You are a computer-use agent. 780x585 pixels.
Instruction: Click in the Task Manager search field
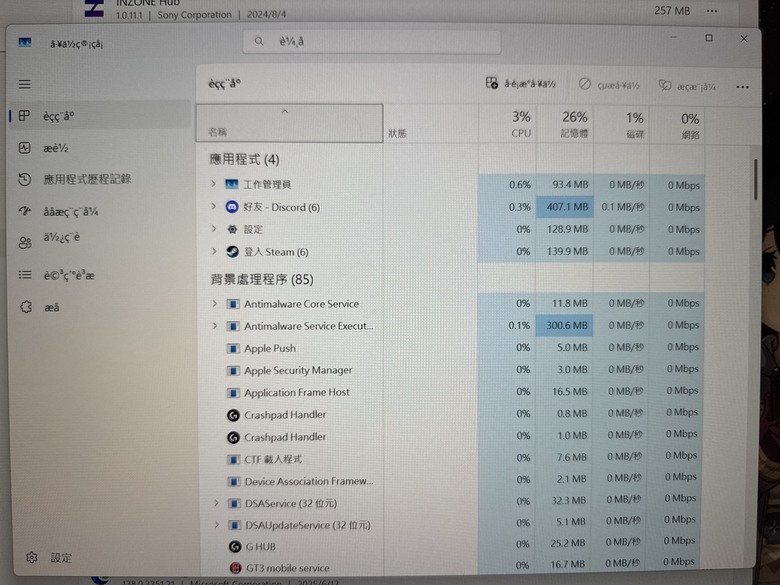point(372,42)
